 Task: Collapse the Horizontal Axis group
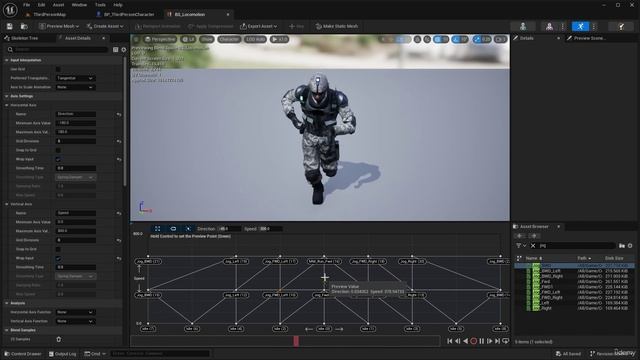(7, 105)
